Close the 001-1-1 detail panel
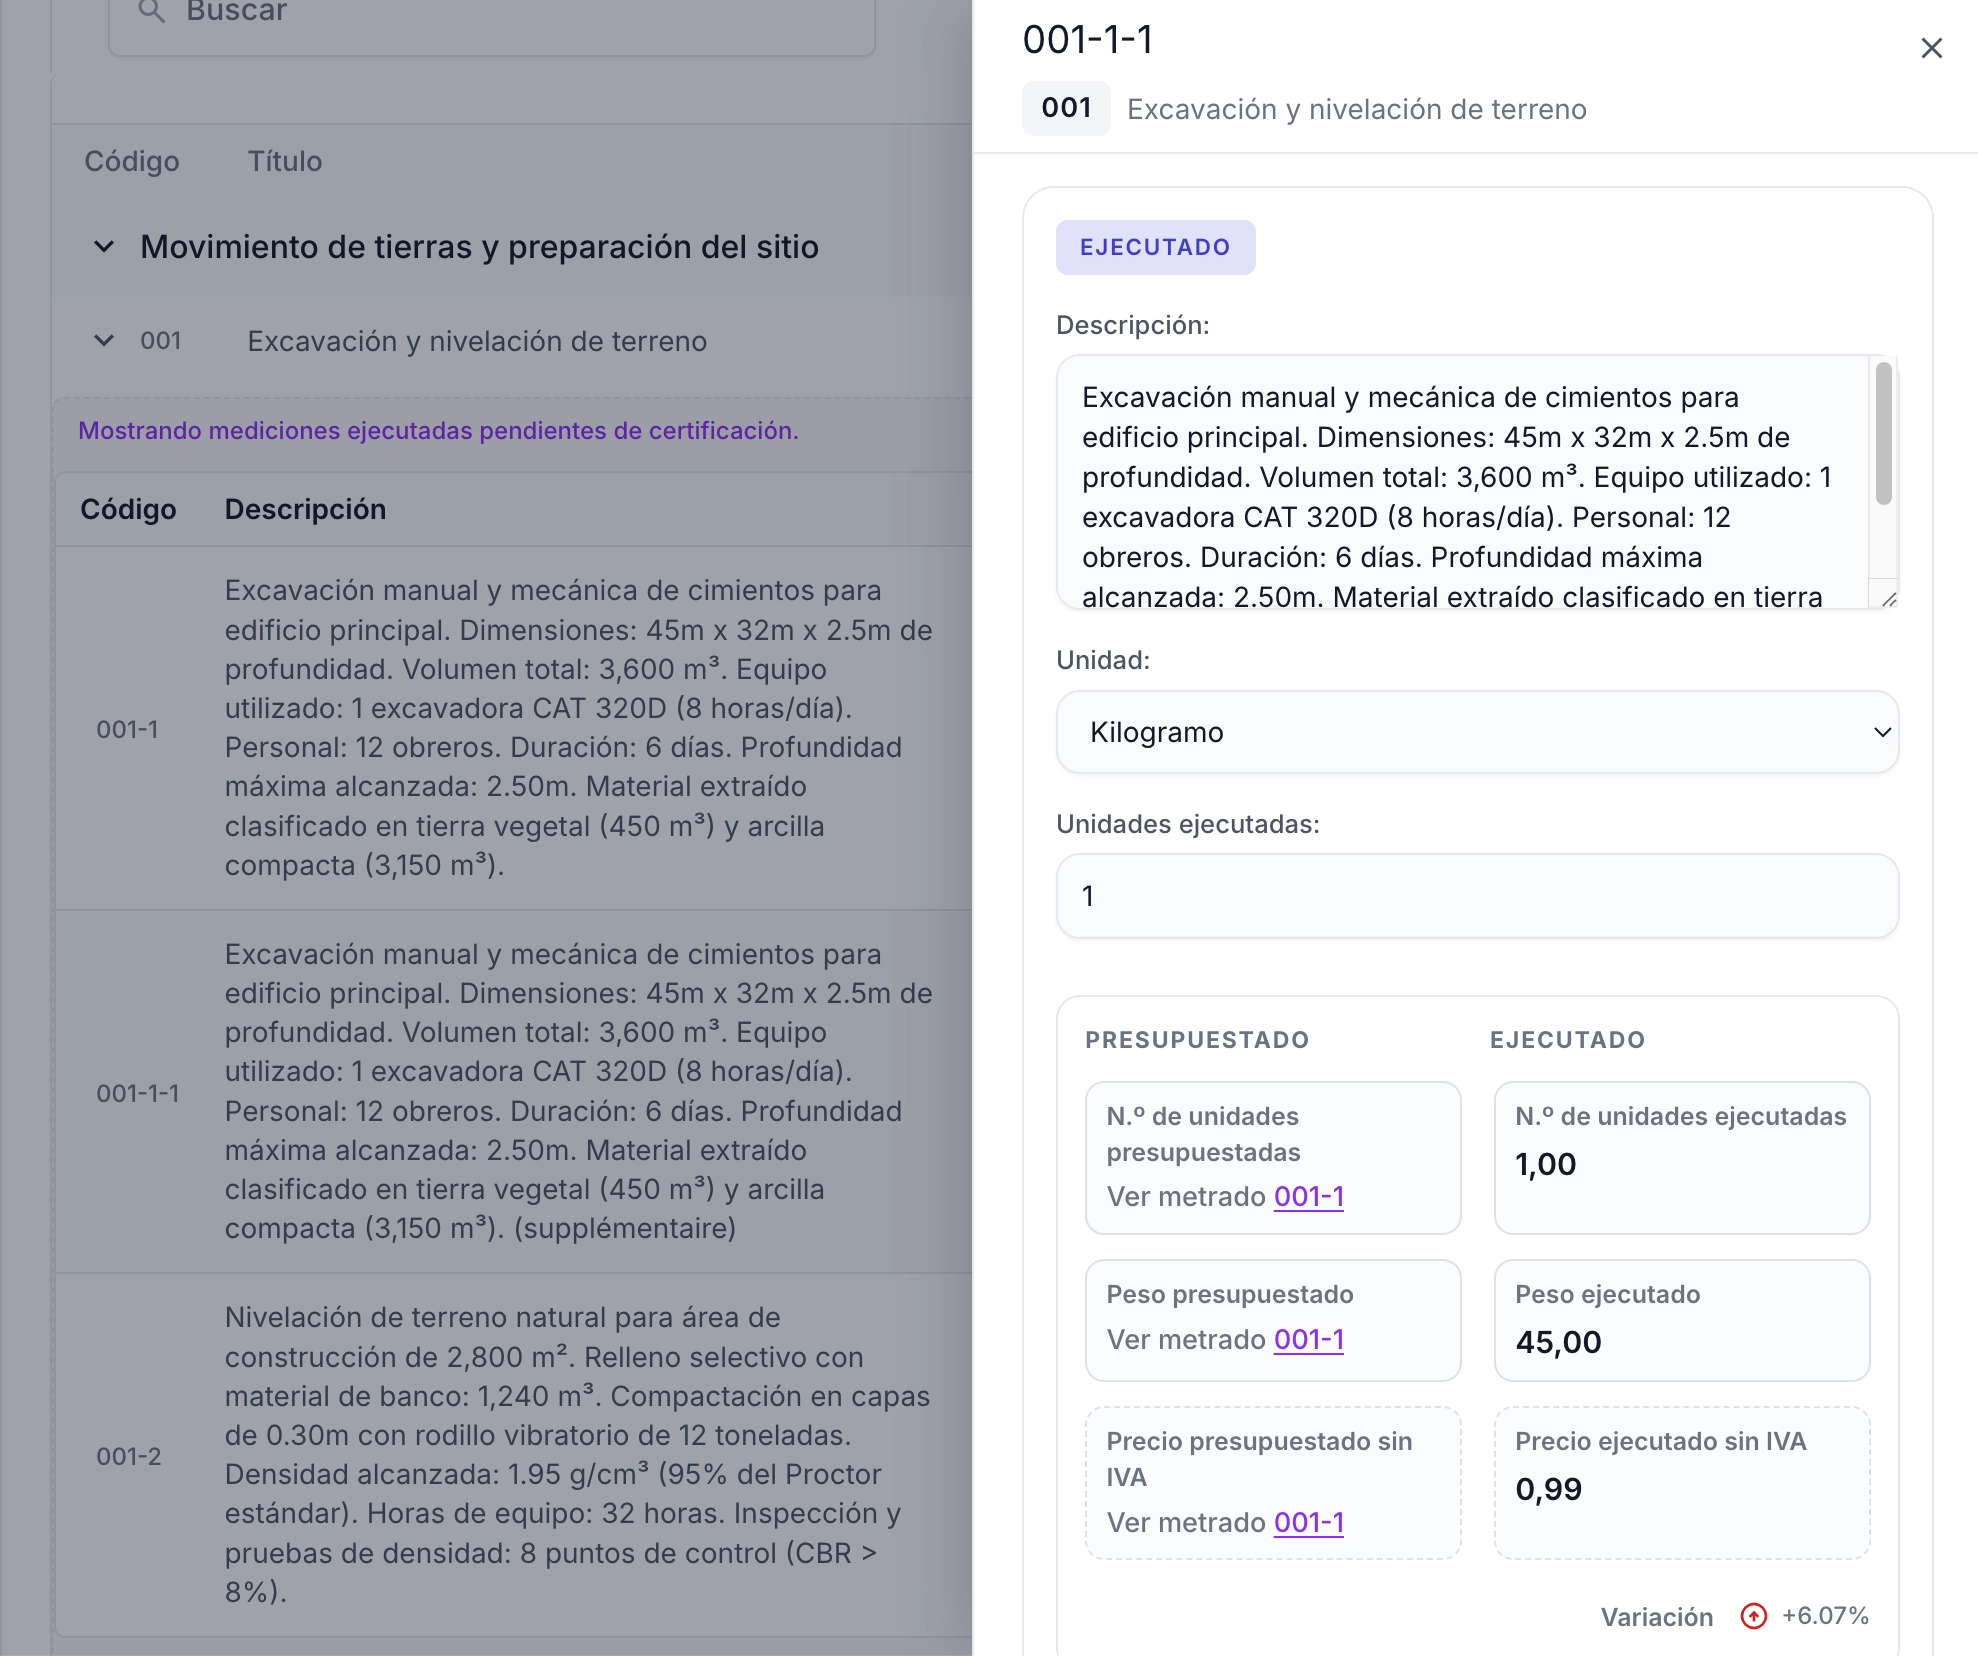Image resolution: width=1978 pixels, height=1656 pixels. tap(1932, 47)
